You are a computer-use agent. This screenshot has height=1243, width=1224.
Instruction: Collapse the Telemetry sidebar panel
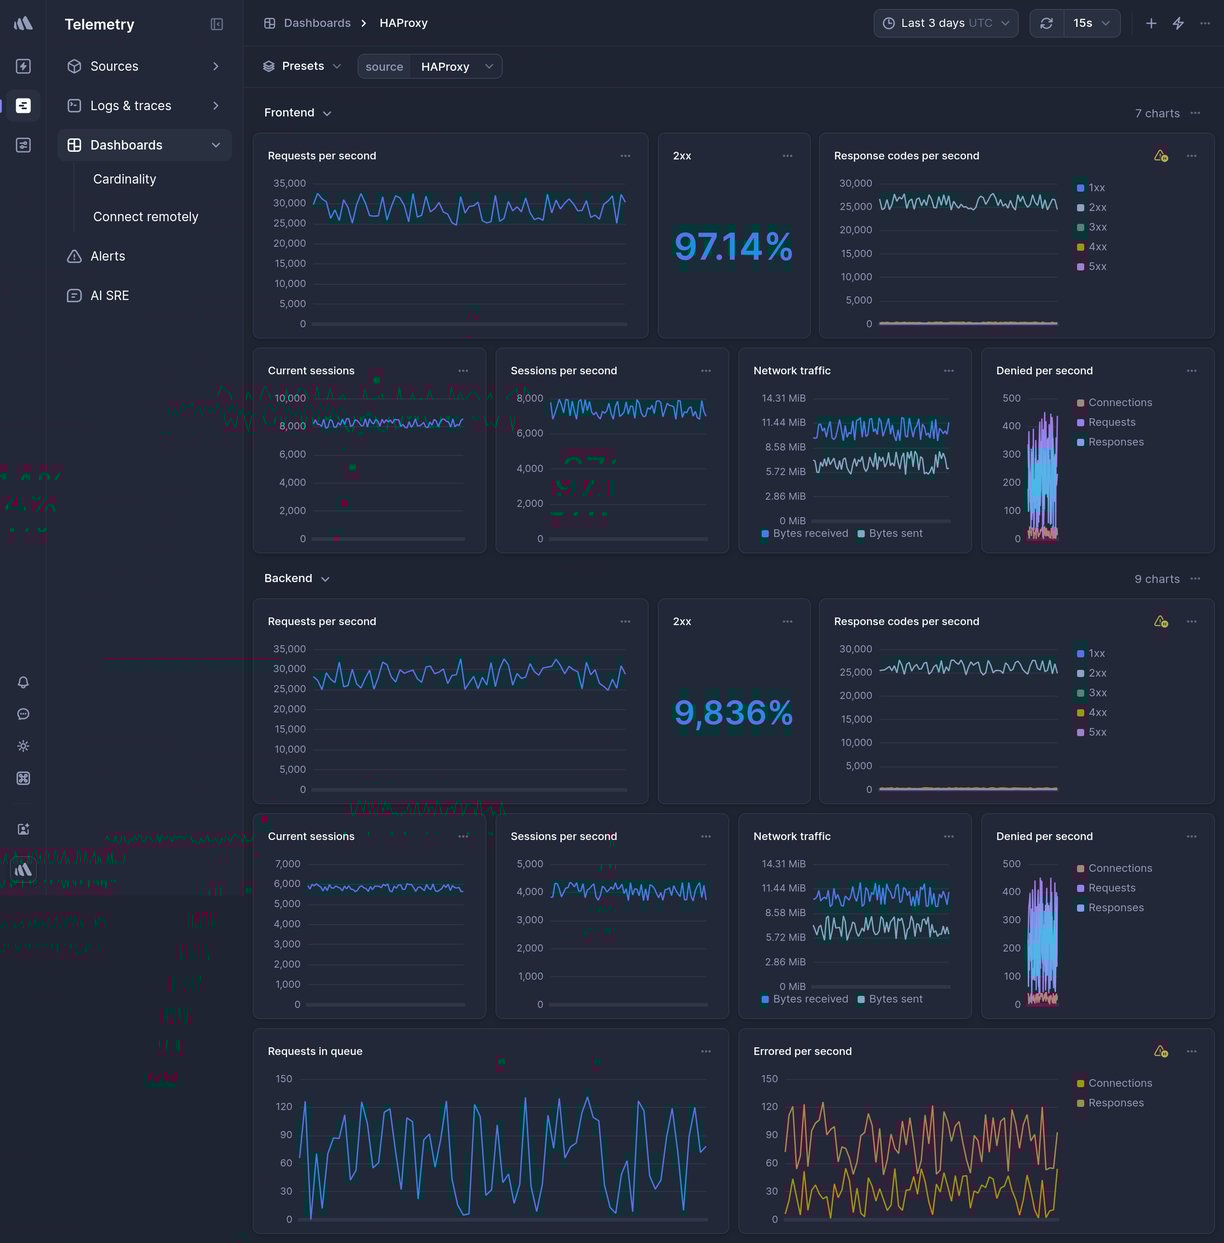tap(217, 24)
